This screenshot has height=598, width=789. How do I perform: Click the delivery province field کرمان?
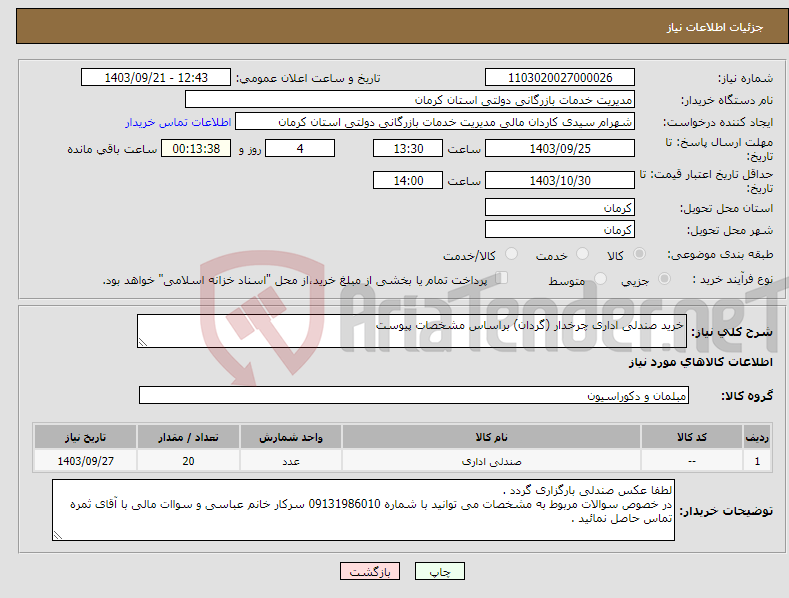pos(560,207)
